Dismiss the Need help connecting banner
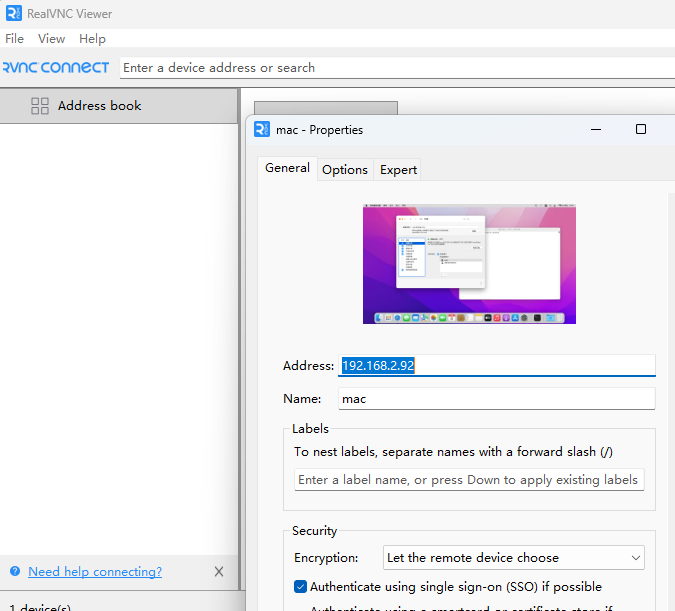 (219, 571)
